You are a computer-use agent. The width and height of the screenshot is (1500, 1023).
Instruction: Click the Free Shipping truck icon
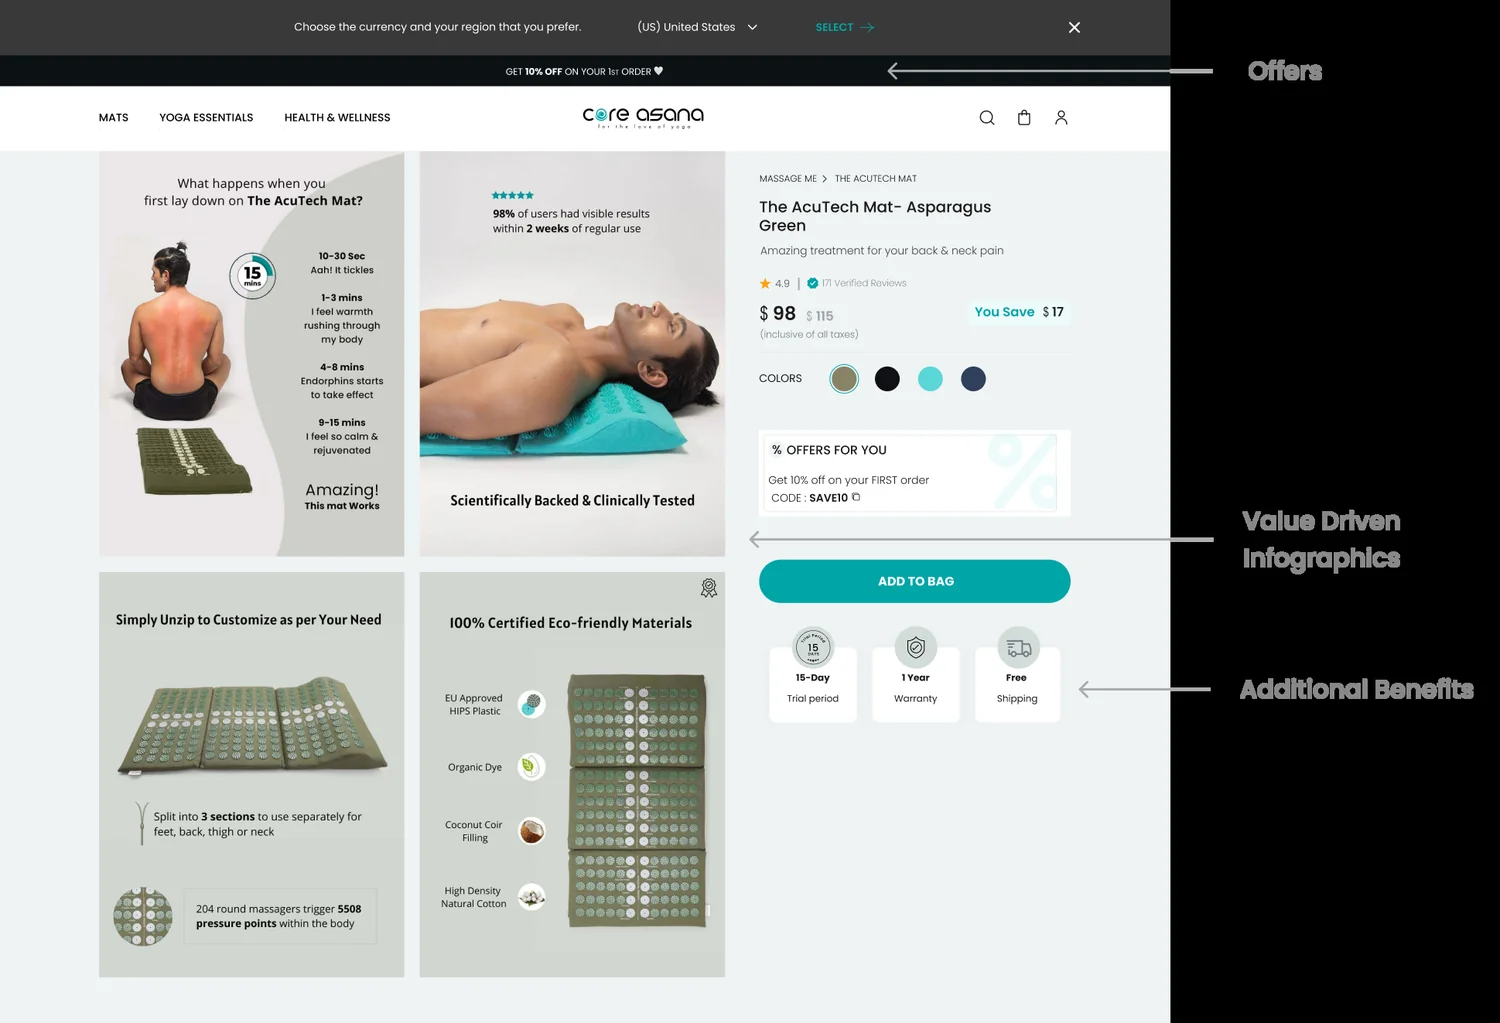tap(1019, 648)
